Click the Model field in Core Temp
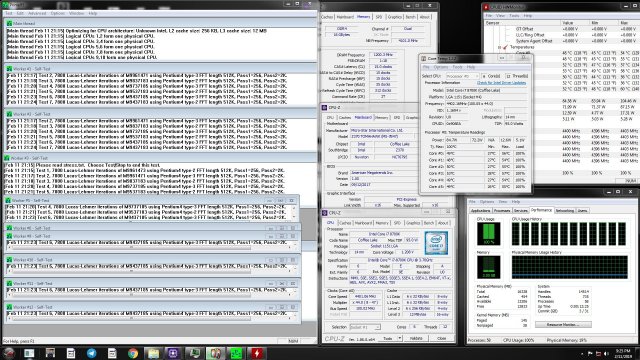The height and width of the screenshot is (360, 640). (x=485, y=90)
